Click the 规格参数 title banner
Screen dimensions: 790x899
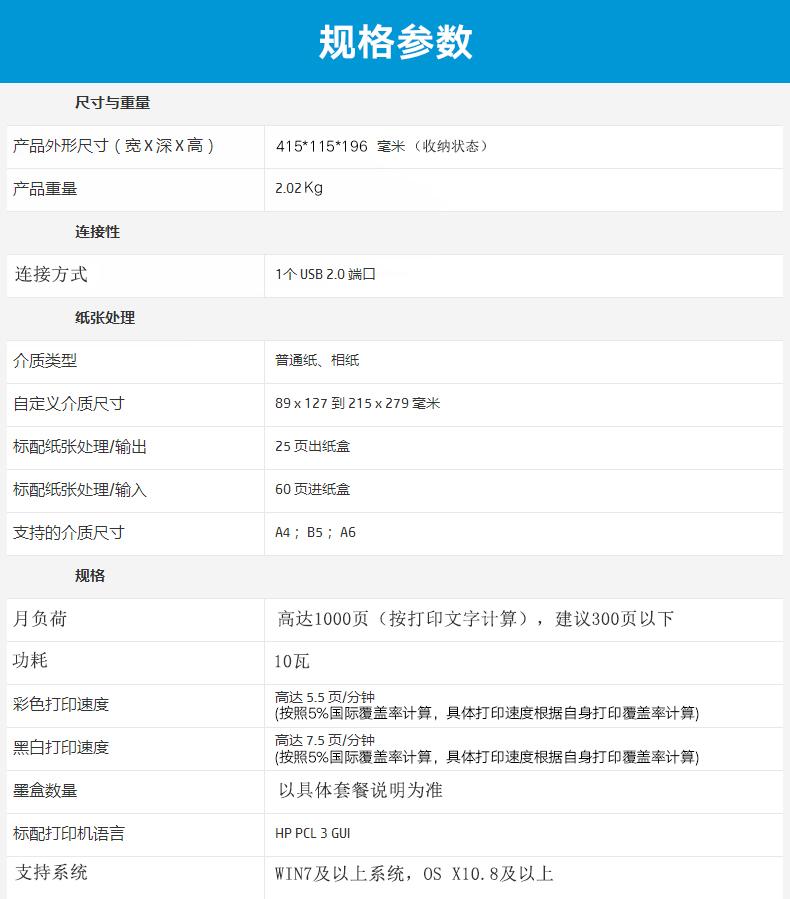[x=395, y=42]
